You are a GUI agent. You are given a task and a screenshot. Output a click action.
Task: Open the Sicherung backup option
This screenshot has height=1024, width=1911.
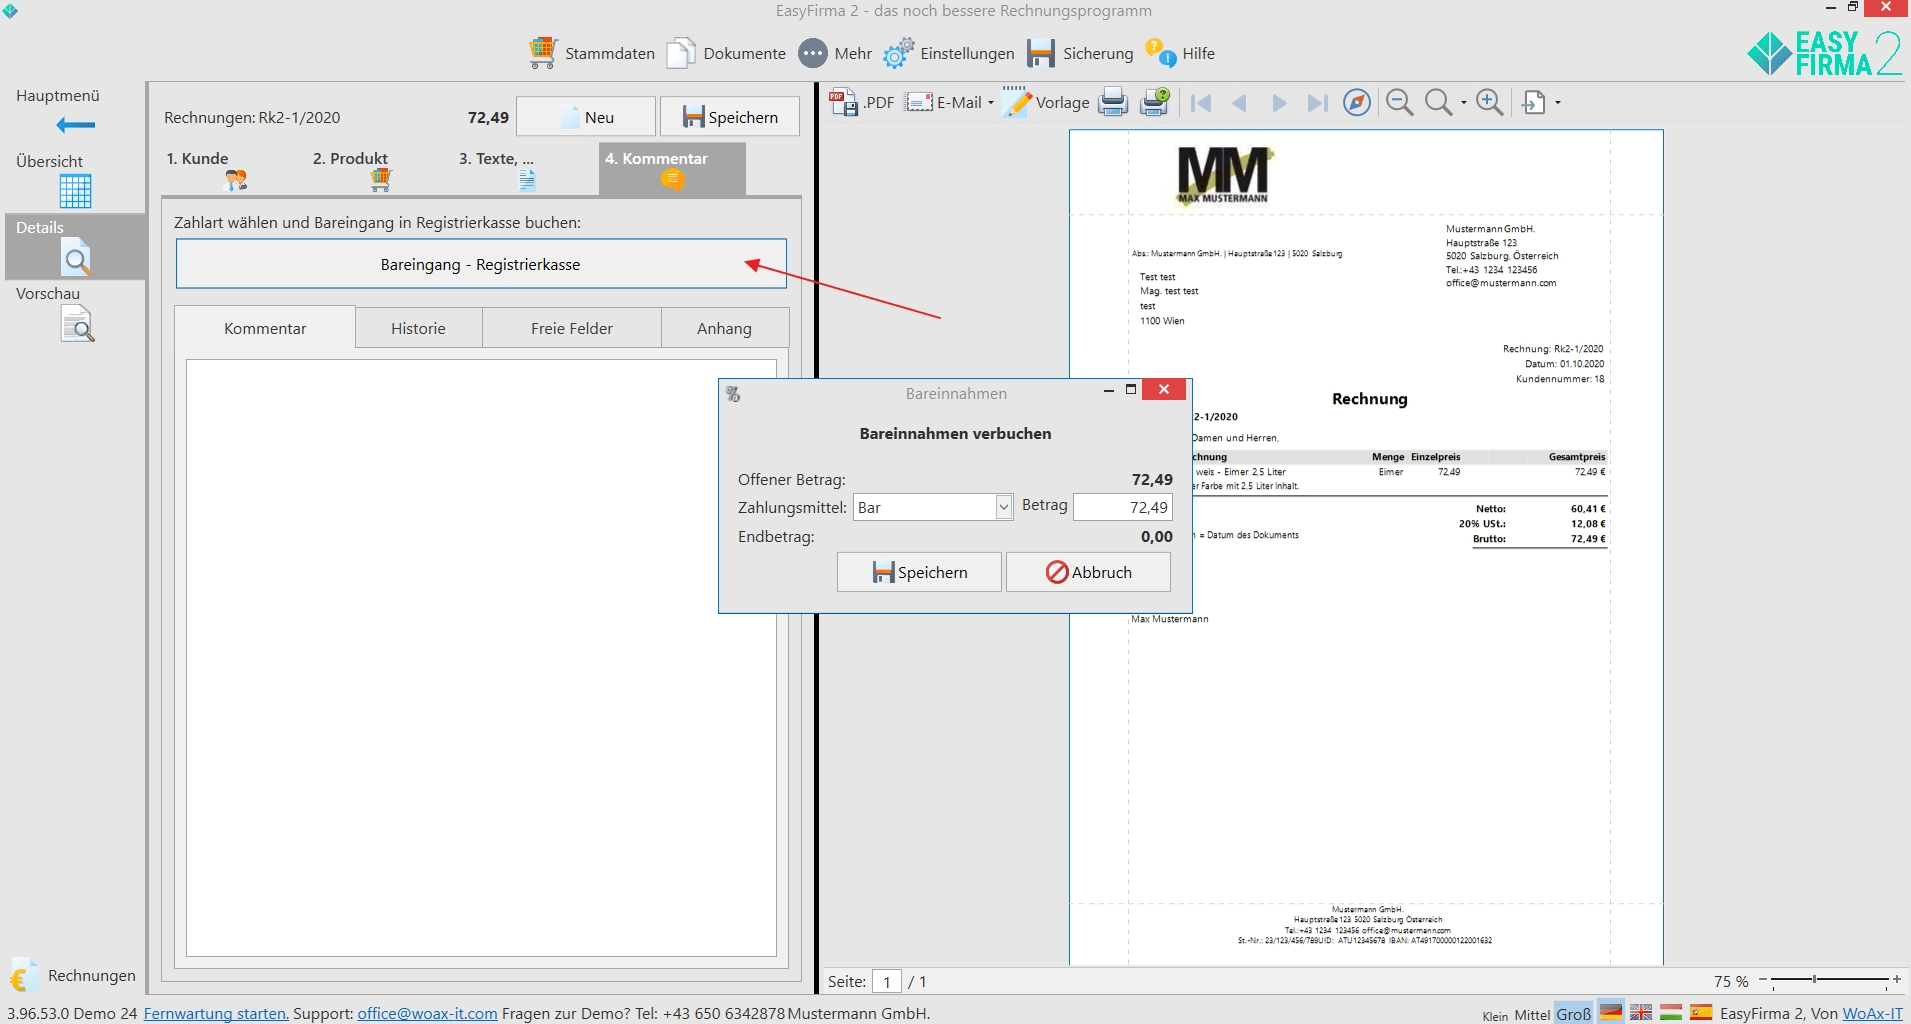[1080, 54]
